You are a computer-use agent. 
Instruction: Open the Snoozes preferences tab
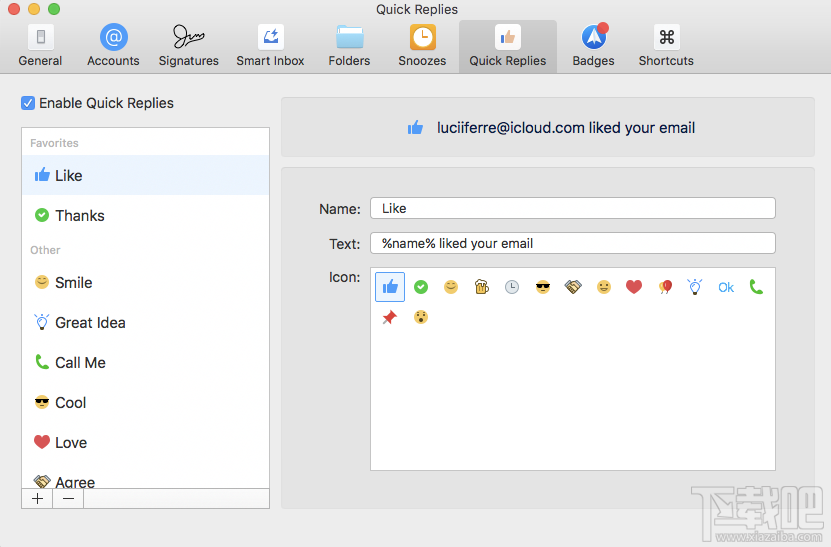(x=422, y=46)
